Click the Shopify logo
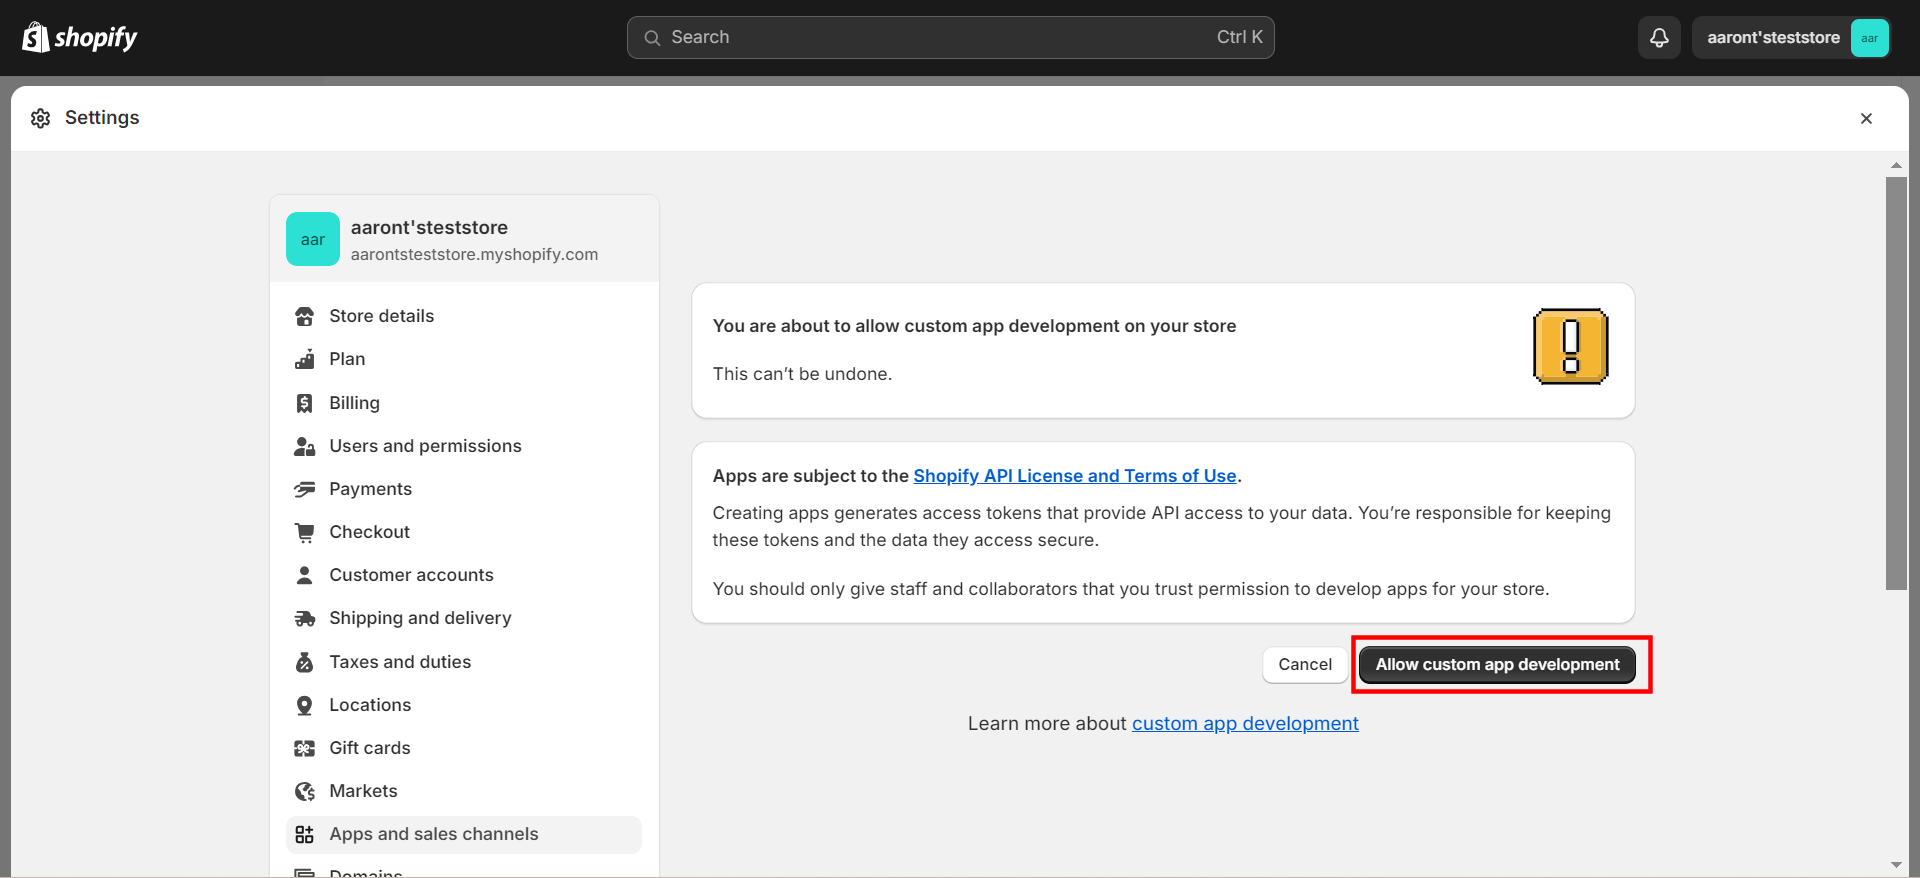 pyautogui.click(x=80, y=37)
